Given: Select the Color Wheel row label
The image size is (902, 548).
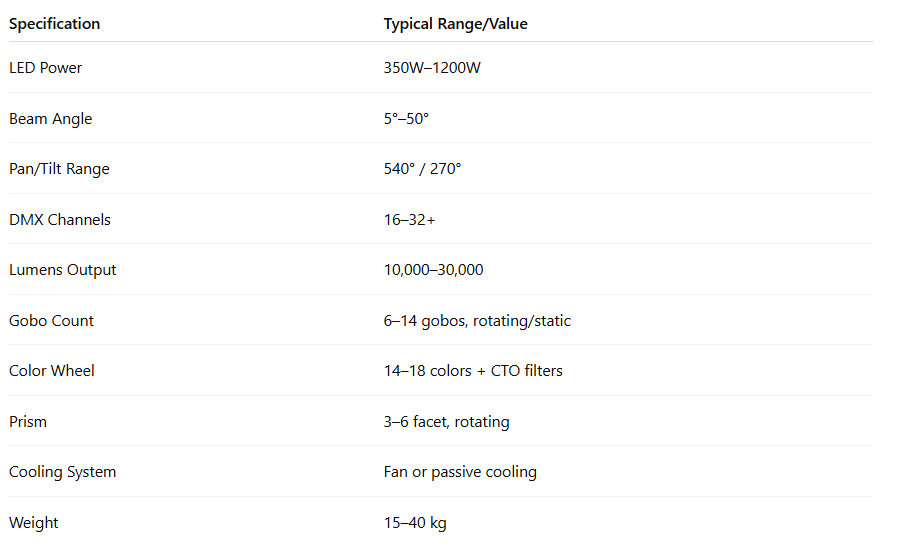Looking at the screenshot, I should (x=52, y=371).
